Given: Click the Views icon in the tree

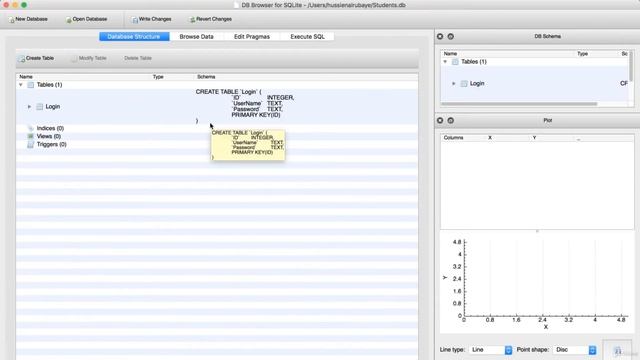Looking at the screenshot, I should (x=31, y=136).
